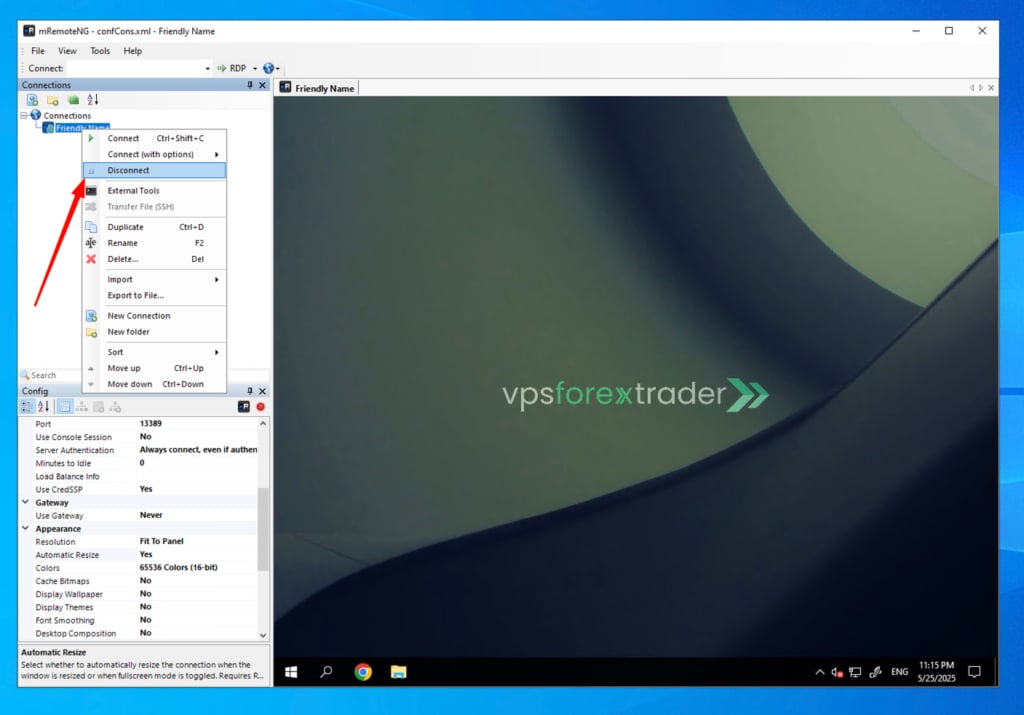Close the Config panel

[263, 390]
